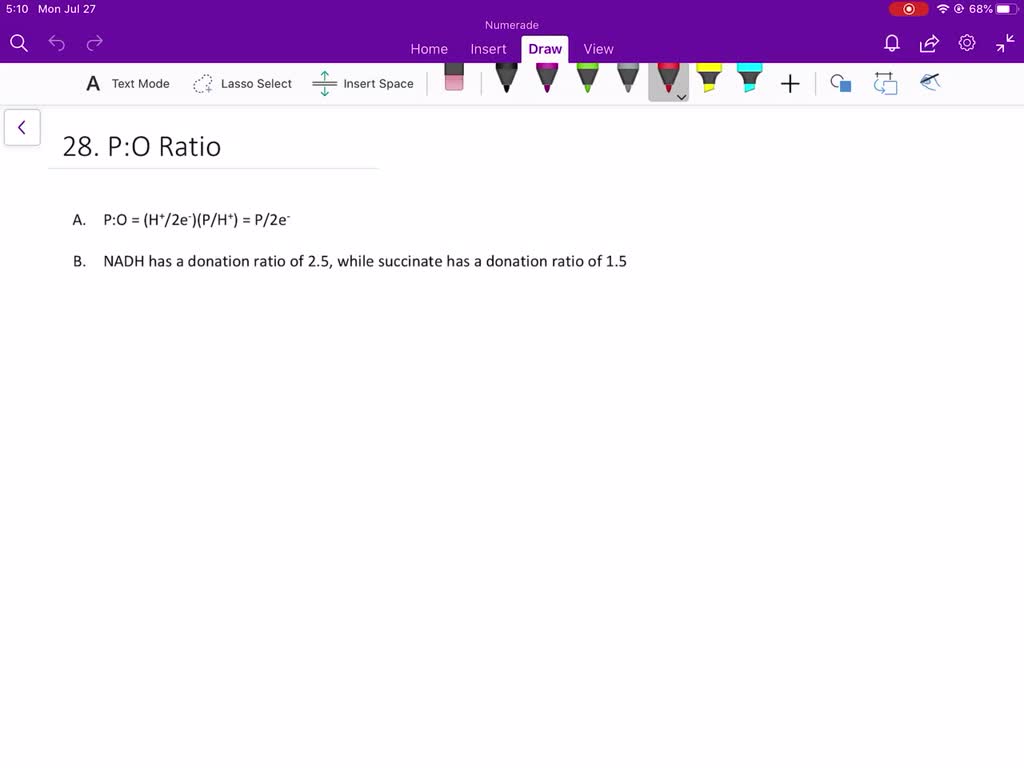Select the pink Eraser tool
1024x768 pixels.
click(x=453, y=80)
